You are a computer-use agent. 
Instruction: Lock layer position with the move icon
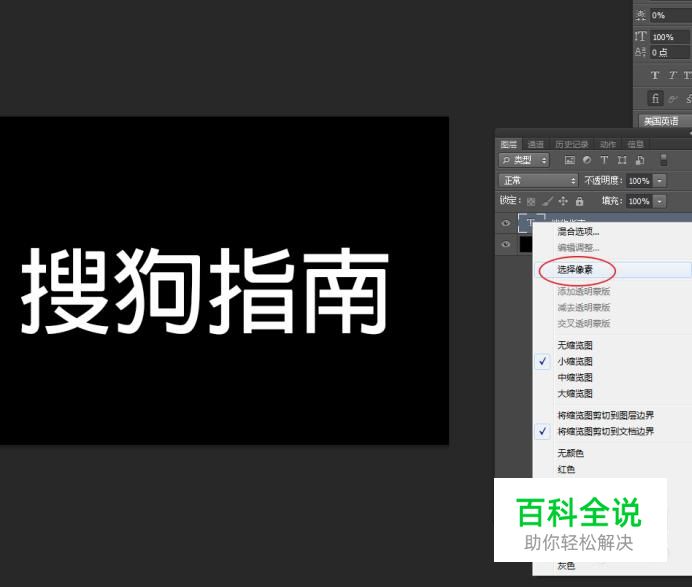(563, 202)
